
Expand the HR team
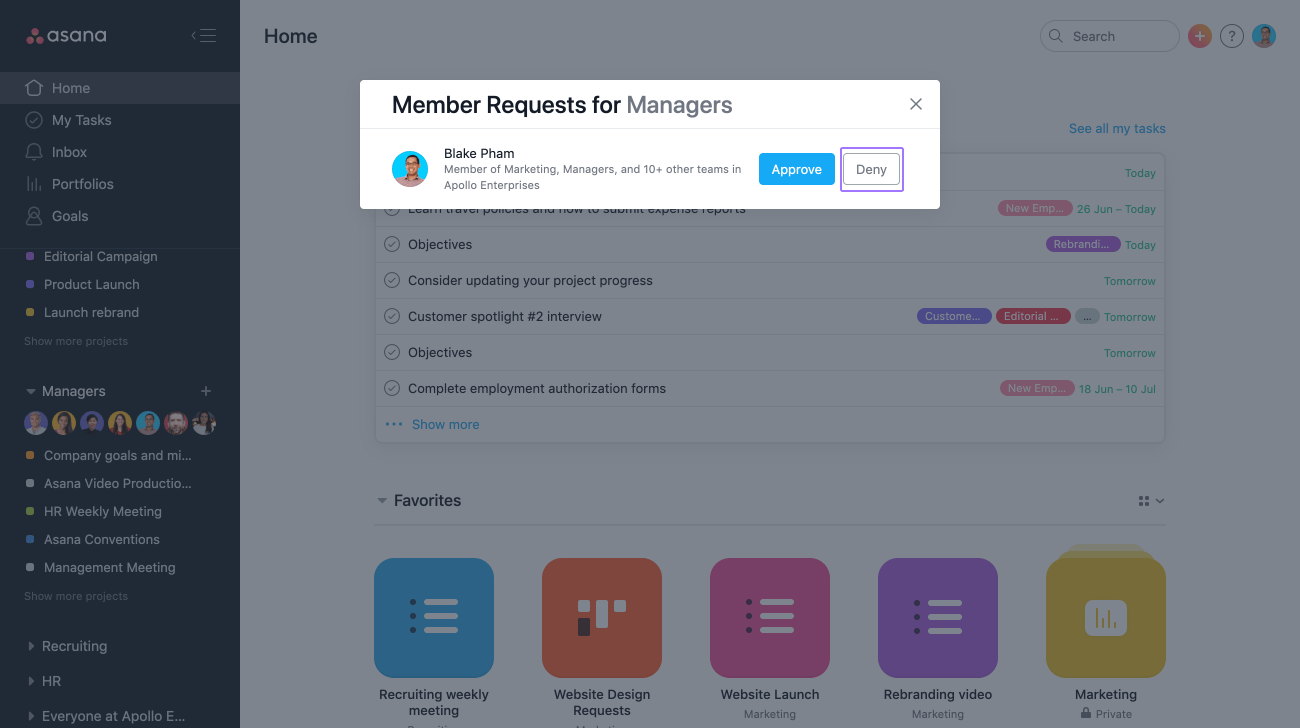pyautogui.click(x=31, y=681)
